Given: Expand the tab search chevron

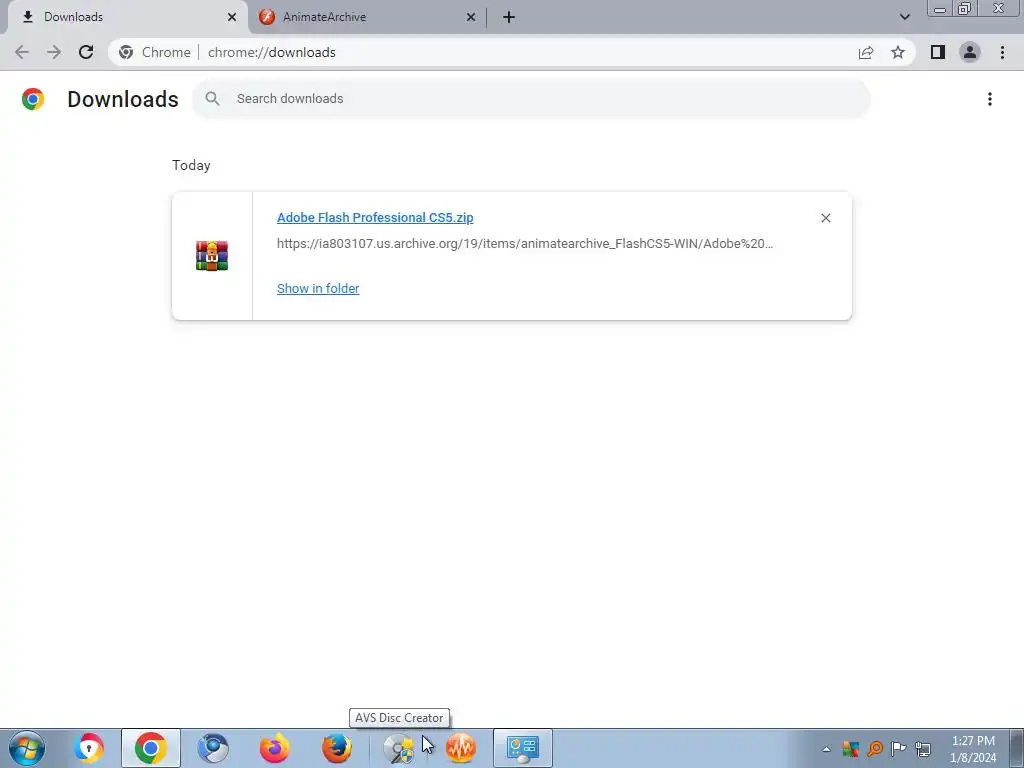Looking at the screenshot, I should [904, 17].
